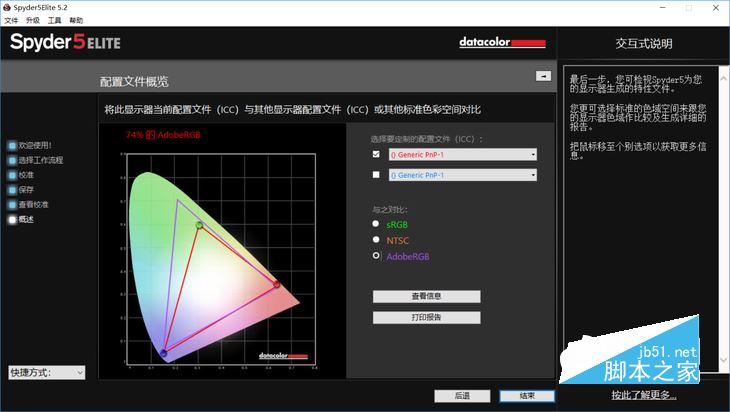Select the AdobeRGB comparison radio button

[x=376, y=256]
